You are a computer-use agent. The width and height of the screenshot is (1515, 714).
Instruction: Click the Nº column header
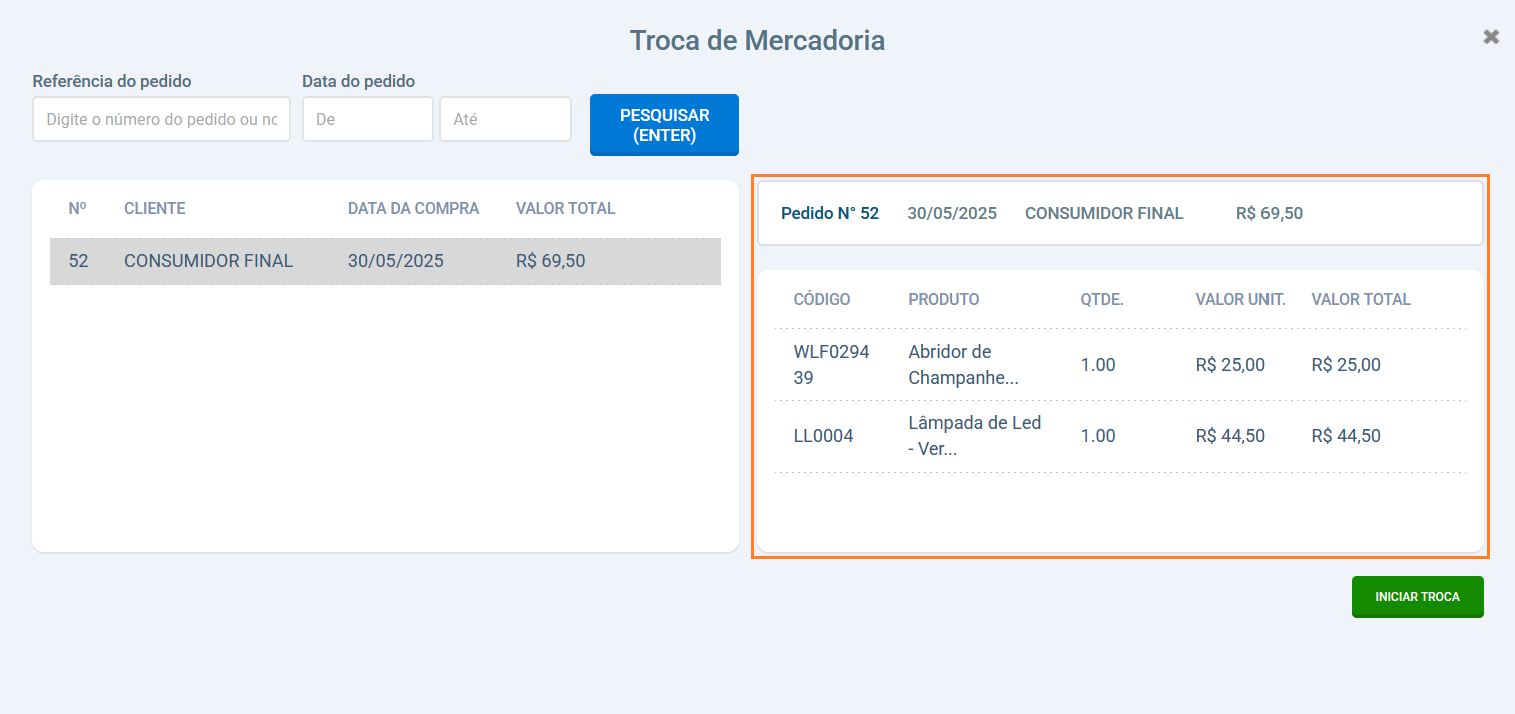coord(77,209)
